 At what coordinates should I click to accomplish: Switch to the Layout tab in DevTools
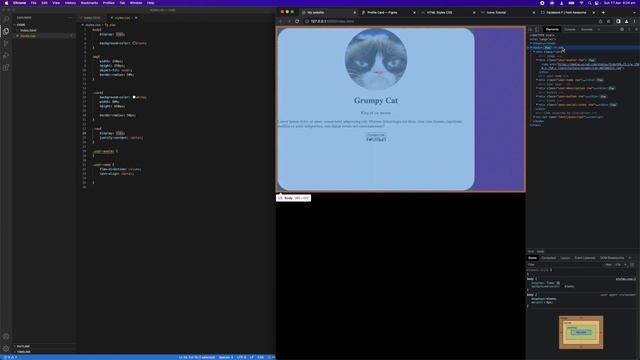pyautogui.click(x=565, y=258)
